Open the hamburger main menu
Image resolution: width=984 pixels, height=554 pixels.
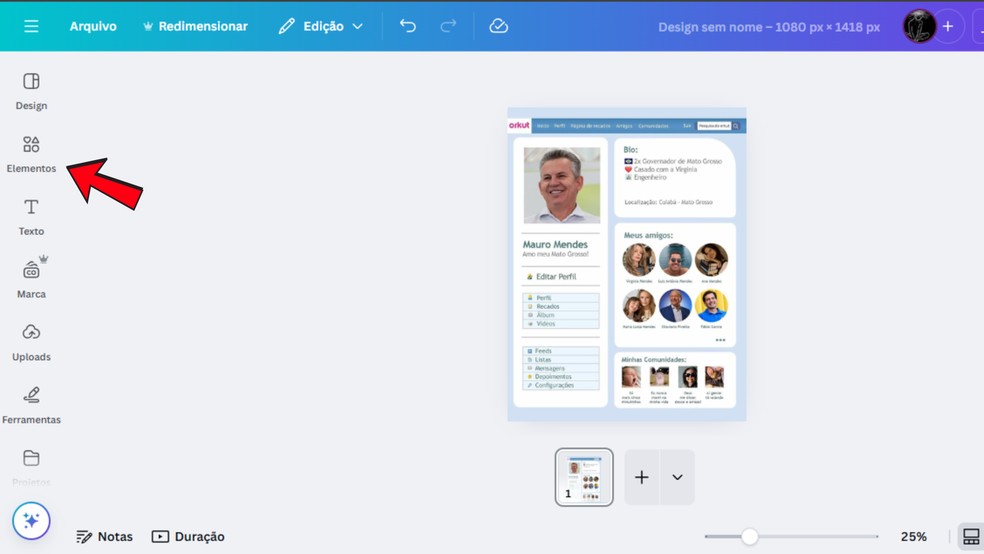(31, 26)
